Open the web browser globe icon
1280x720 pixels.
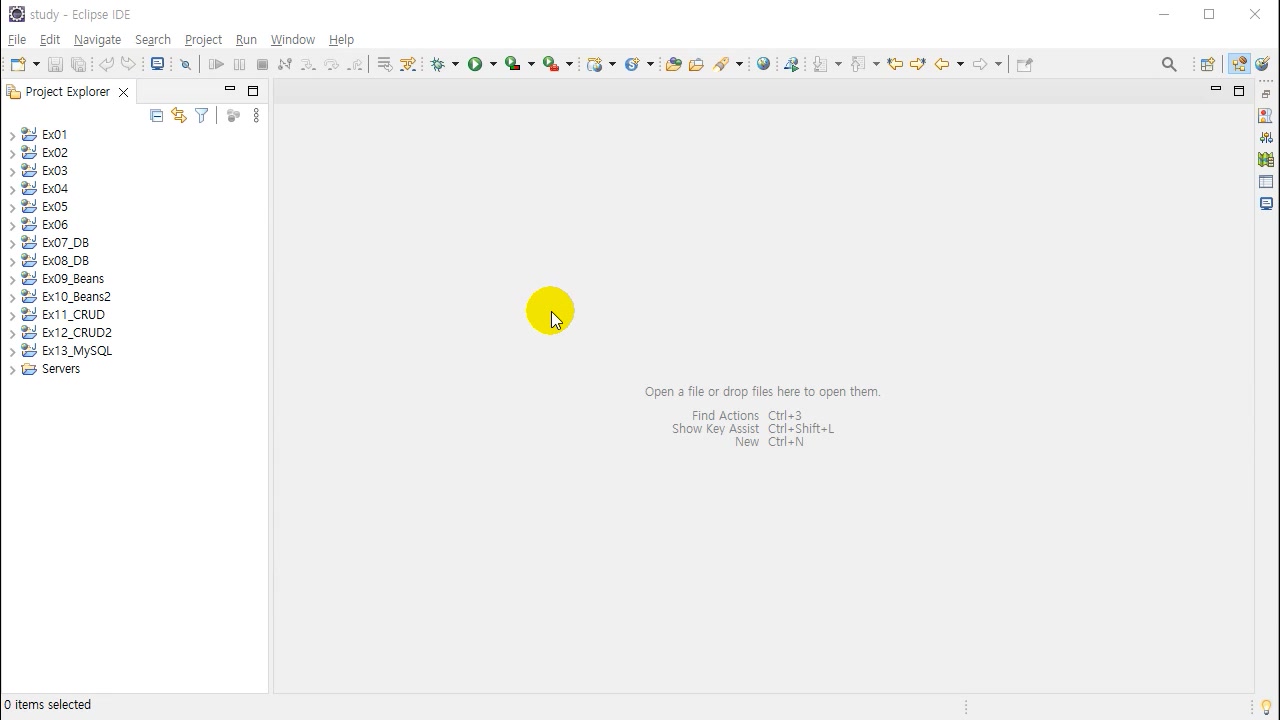(764, 64)
